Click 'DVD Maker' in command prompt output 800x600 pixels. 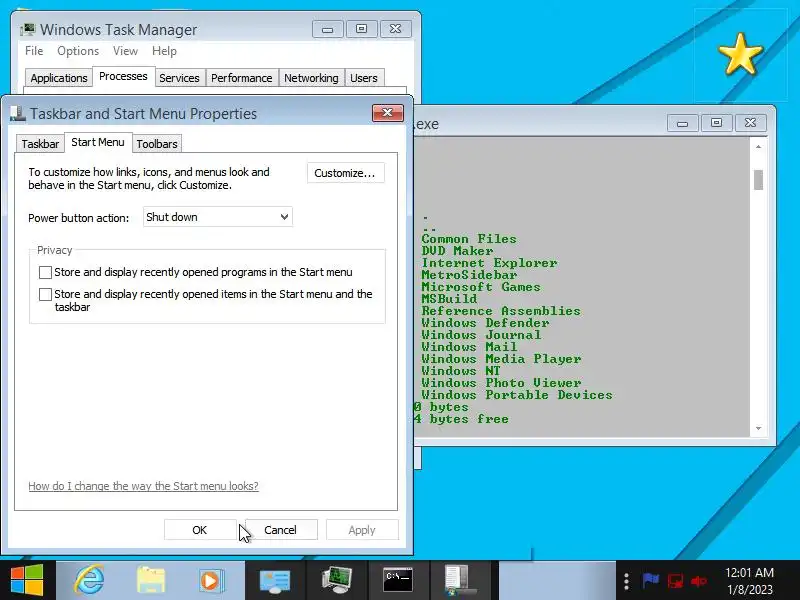tap(457, 251)
